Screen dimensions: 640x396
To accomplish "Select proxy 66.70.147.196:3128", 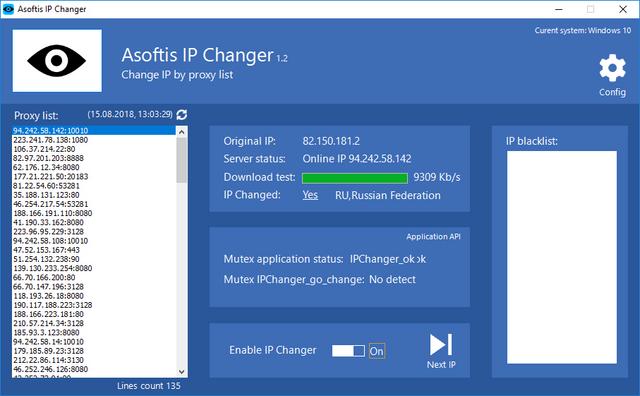I will point(94,287).
